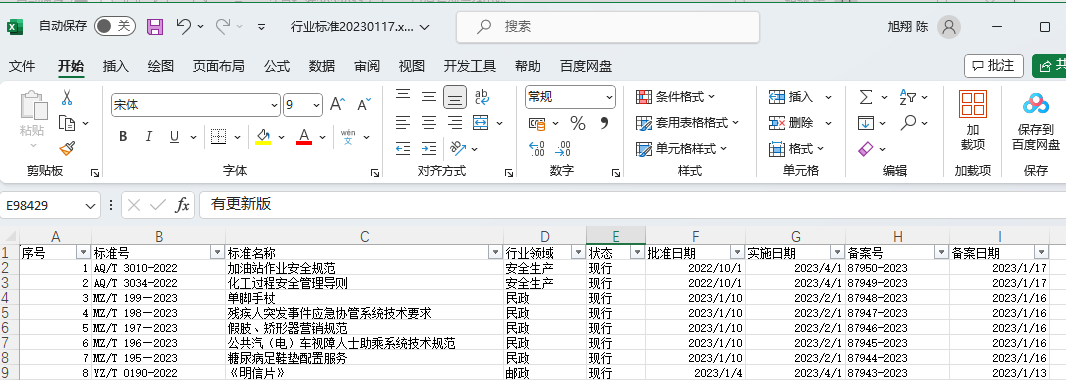Open Quick Access Toolbar customize dropdown
Screen dimensions: 1066x380
(x=262, y=27)
